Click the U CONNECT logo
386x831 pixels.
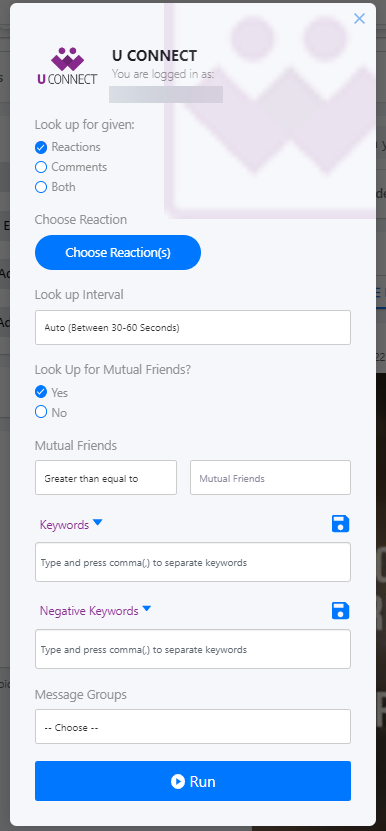[x=67, y=66]
